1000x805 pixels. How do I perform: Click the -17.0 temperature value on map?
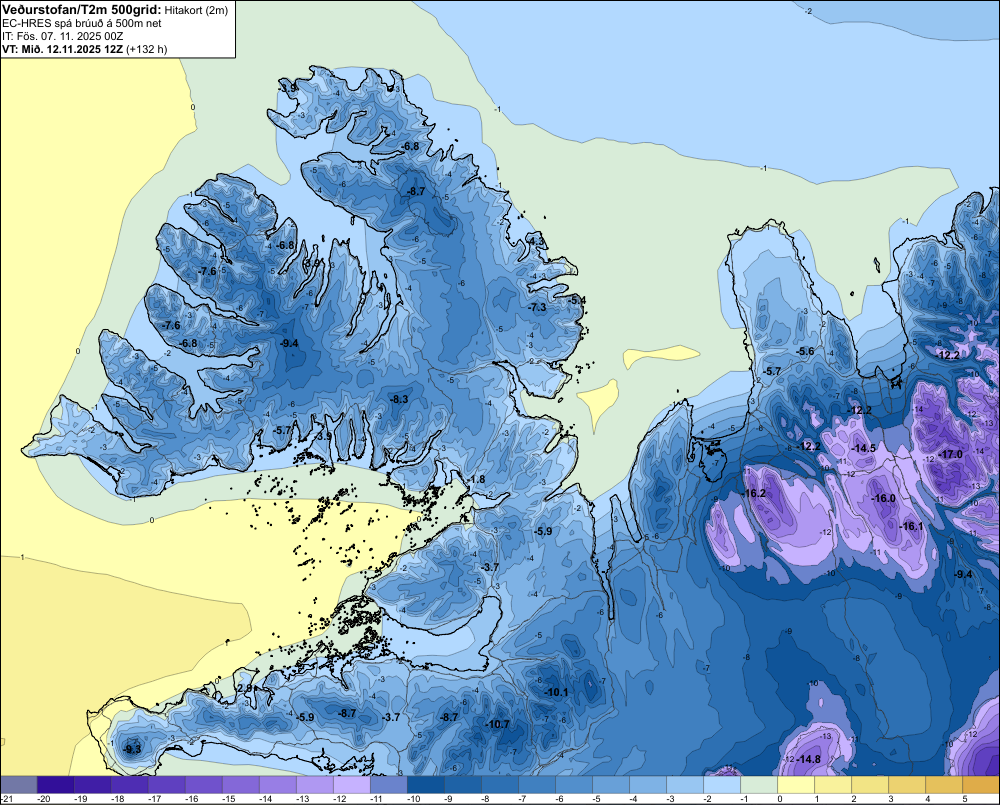[950, 454]
